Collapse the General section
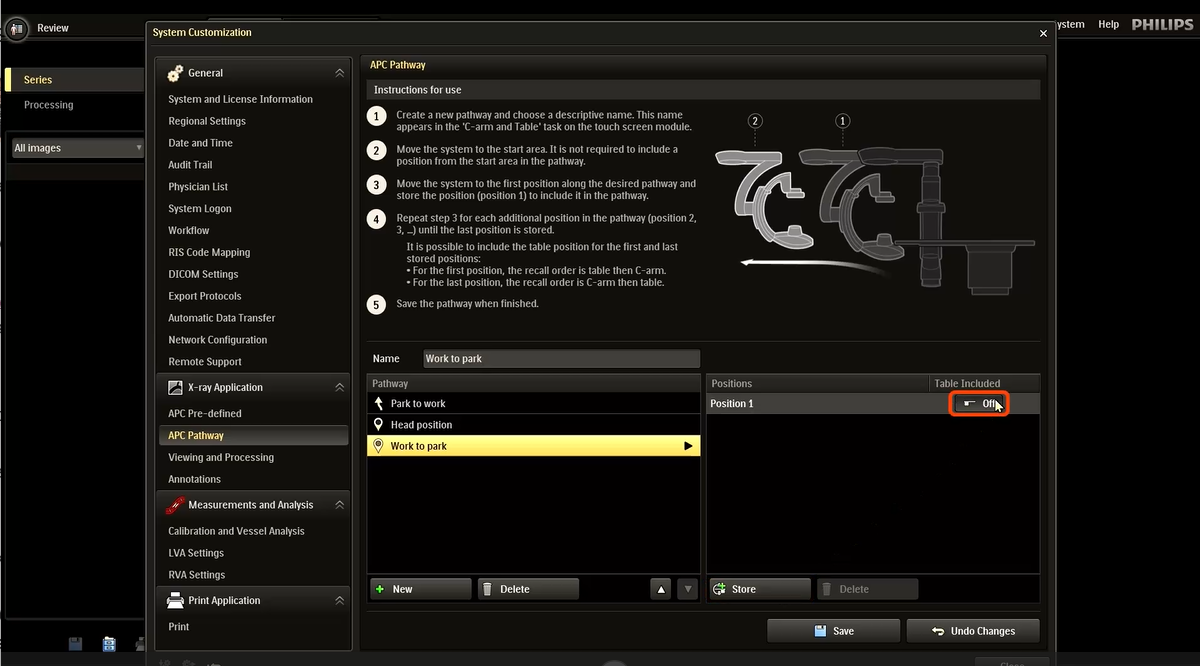Viewport: 1200px width, 666px height. 340,73
